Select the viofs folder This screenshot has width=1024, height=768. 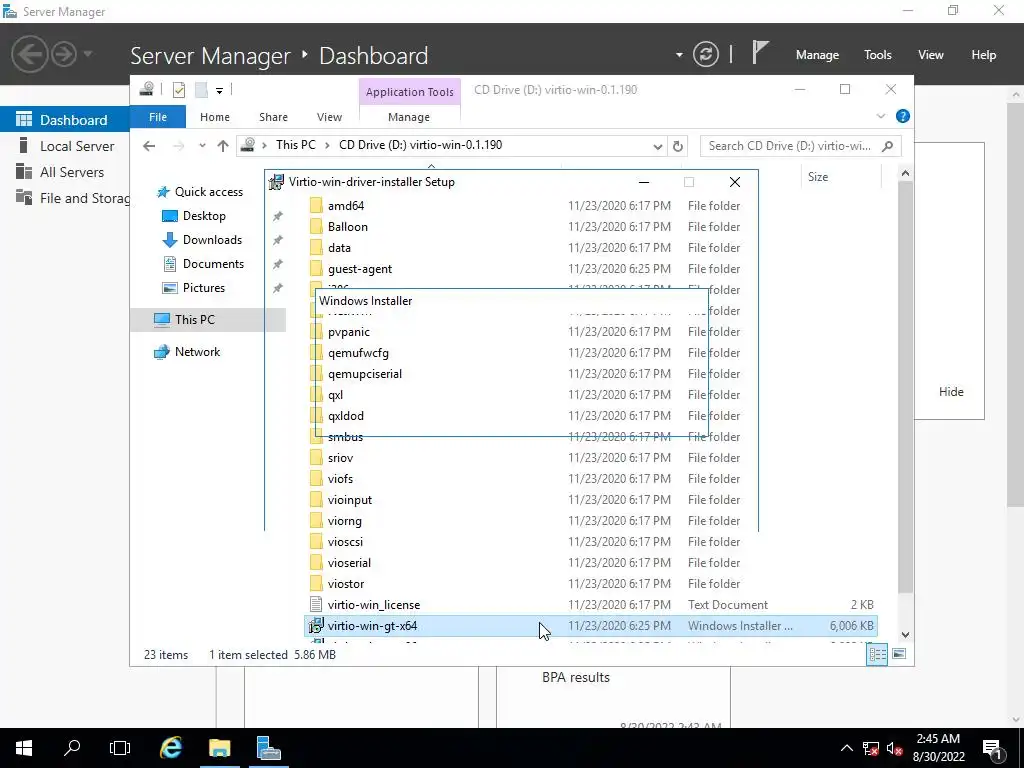[x=340, y=479]
